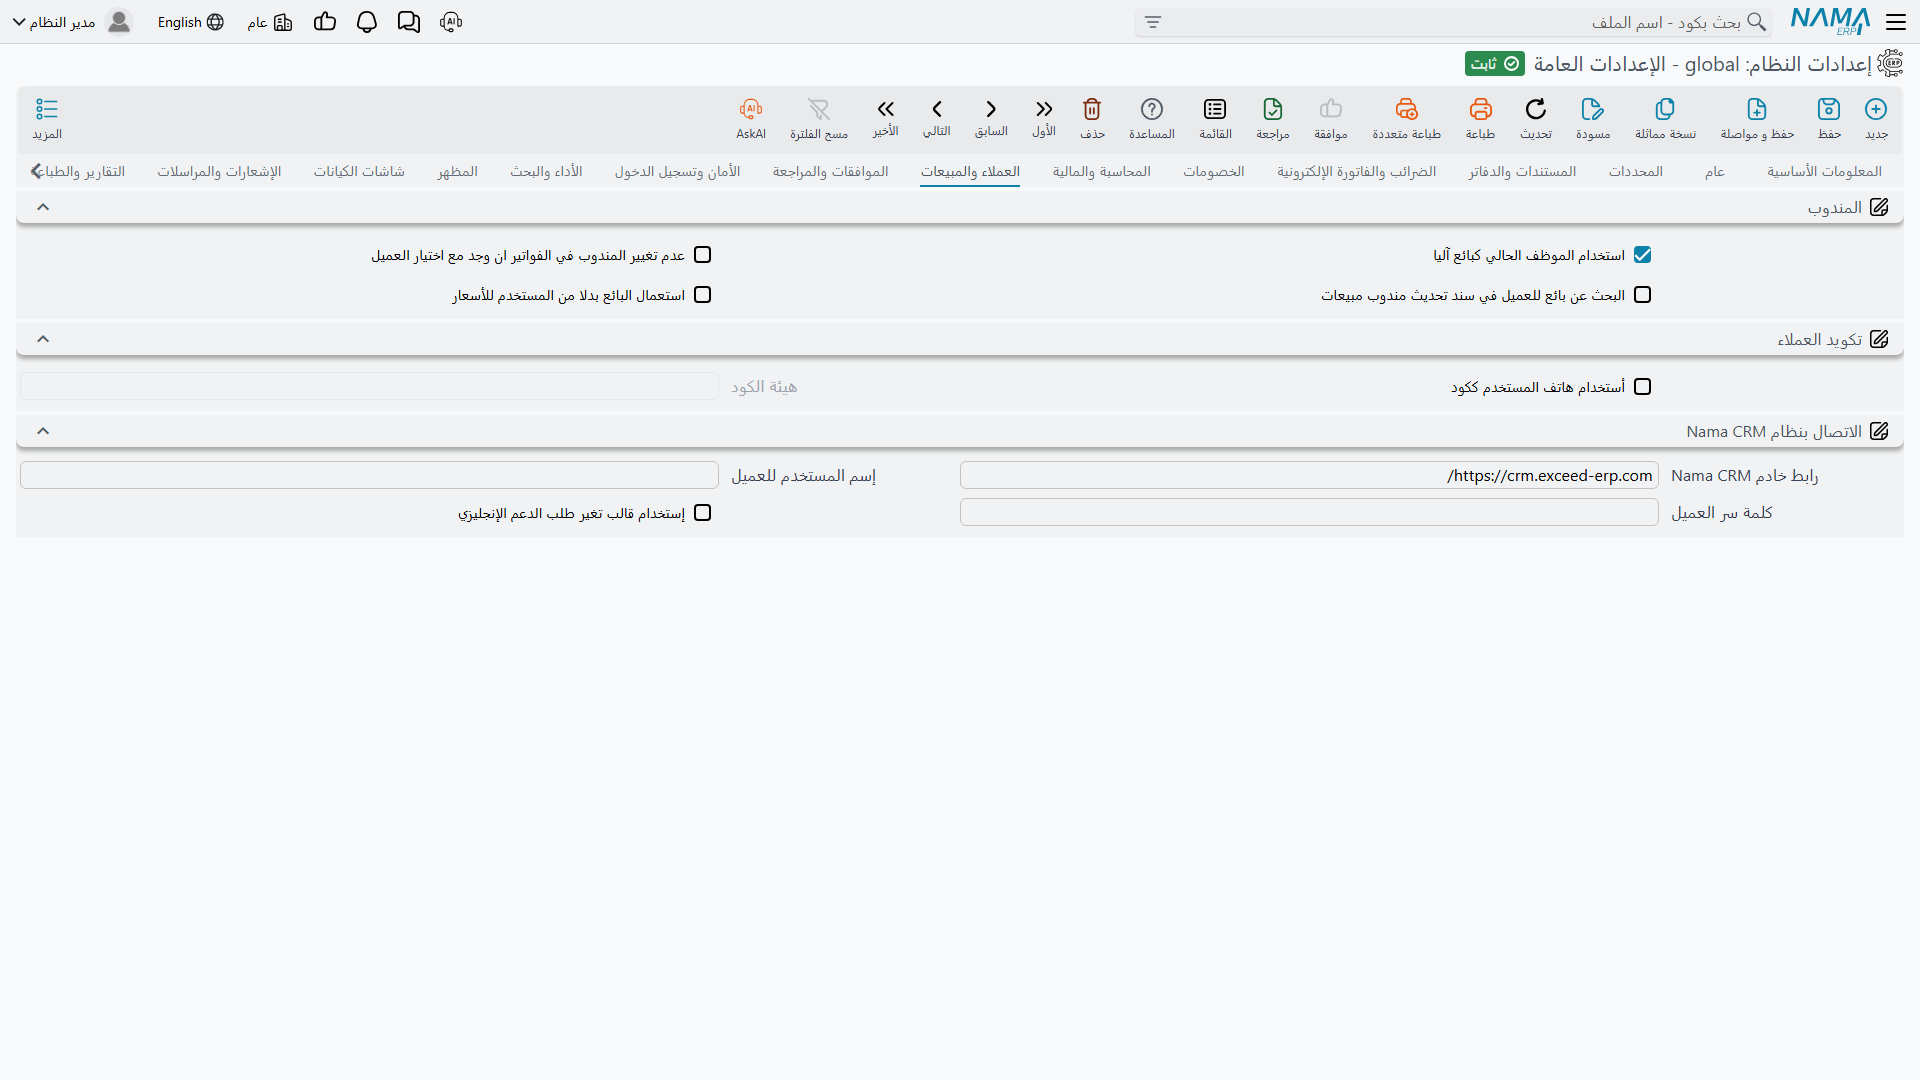Click the notifications bell icon
Screen dimensions: 1920x1080
367,22
